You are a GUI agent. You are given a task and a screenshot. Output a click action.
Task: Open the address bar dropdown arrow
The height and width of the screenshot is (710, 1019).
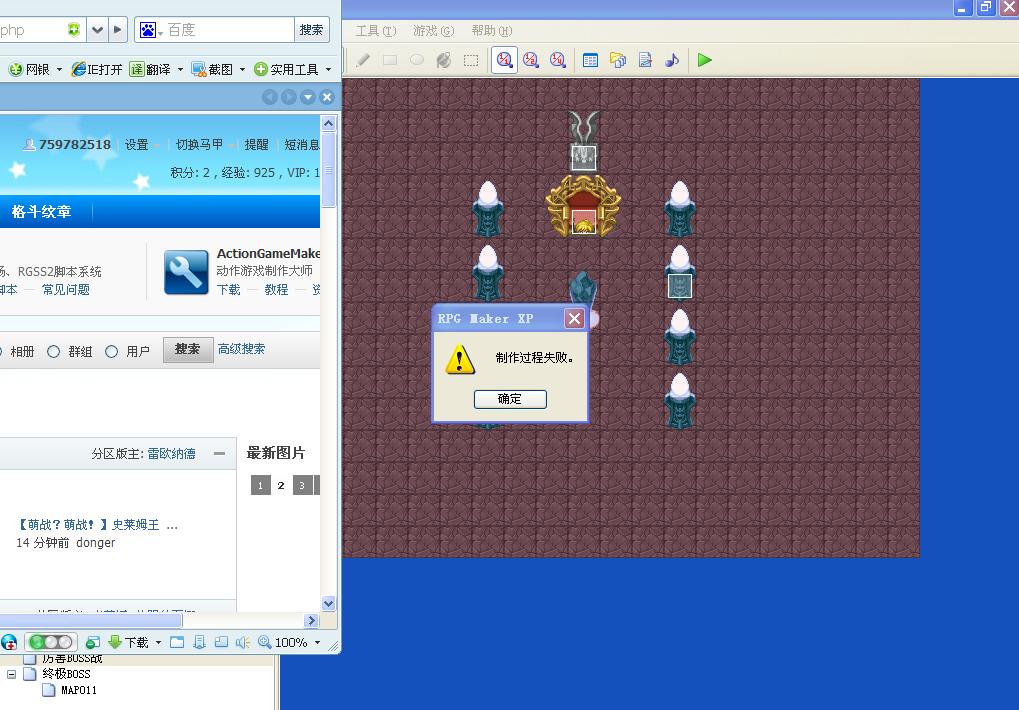point(97,30)
